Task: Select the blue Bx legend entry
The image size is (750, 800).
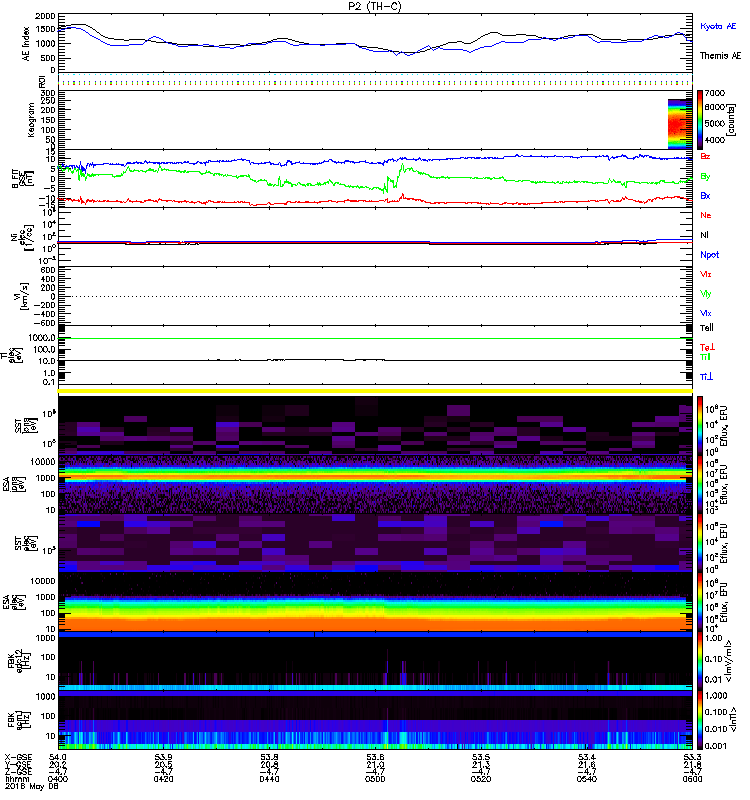Action: click(706, 195)
